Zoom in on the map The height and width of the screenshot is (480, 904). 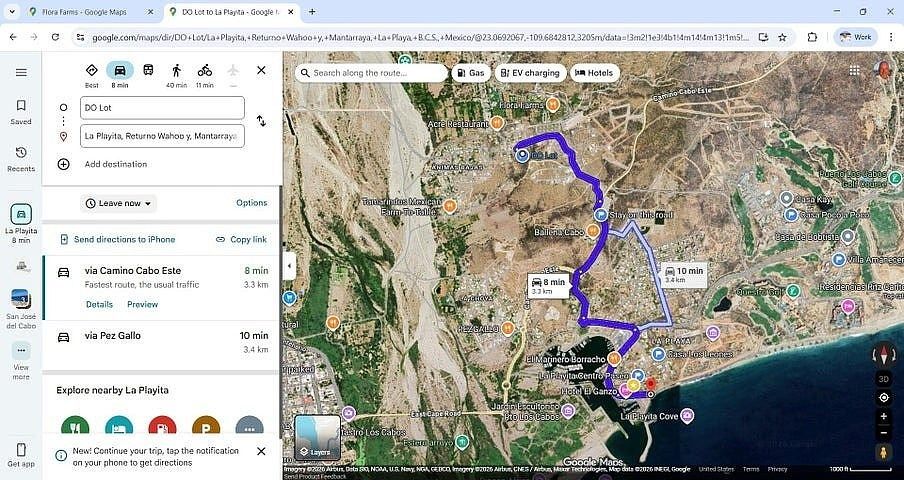[884, 417]
